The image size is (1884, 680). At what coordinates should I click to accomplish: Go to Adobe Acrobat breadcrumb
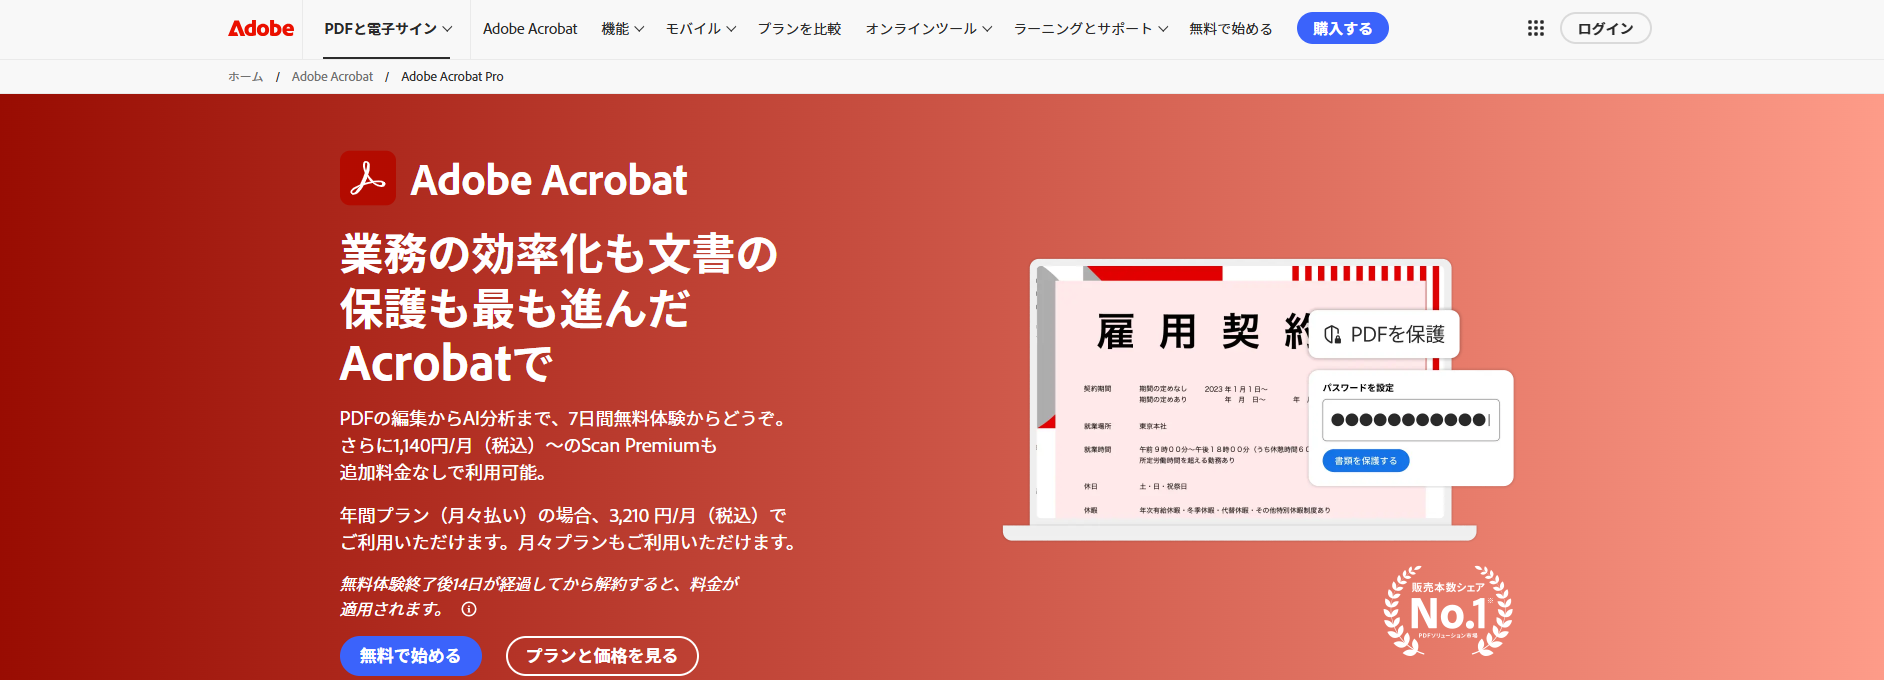pyautogui.click(x=332, y=76)
